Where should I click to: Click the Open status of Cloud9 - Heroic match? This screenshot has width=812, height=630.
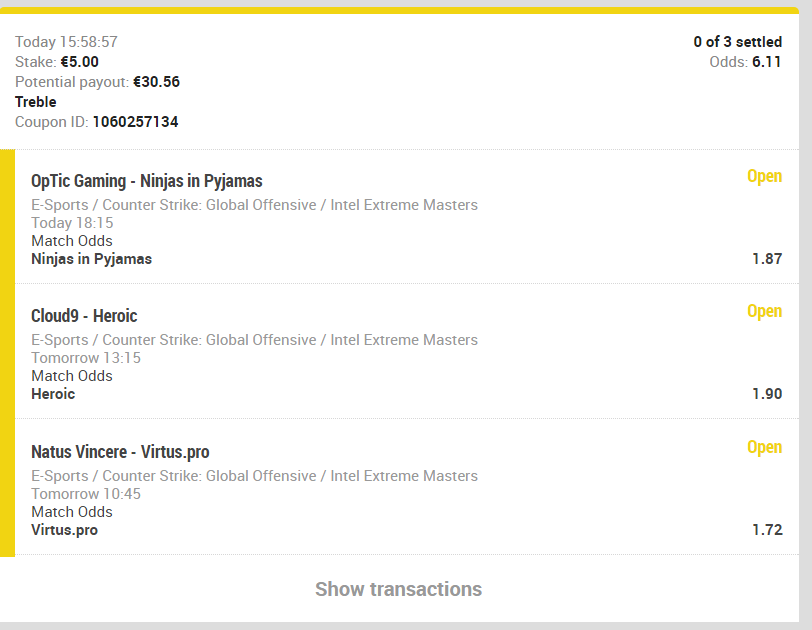point(764,311)
